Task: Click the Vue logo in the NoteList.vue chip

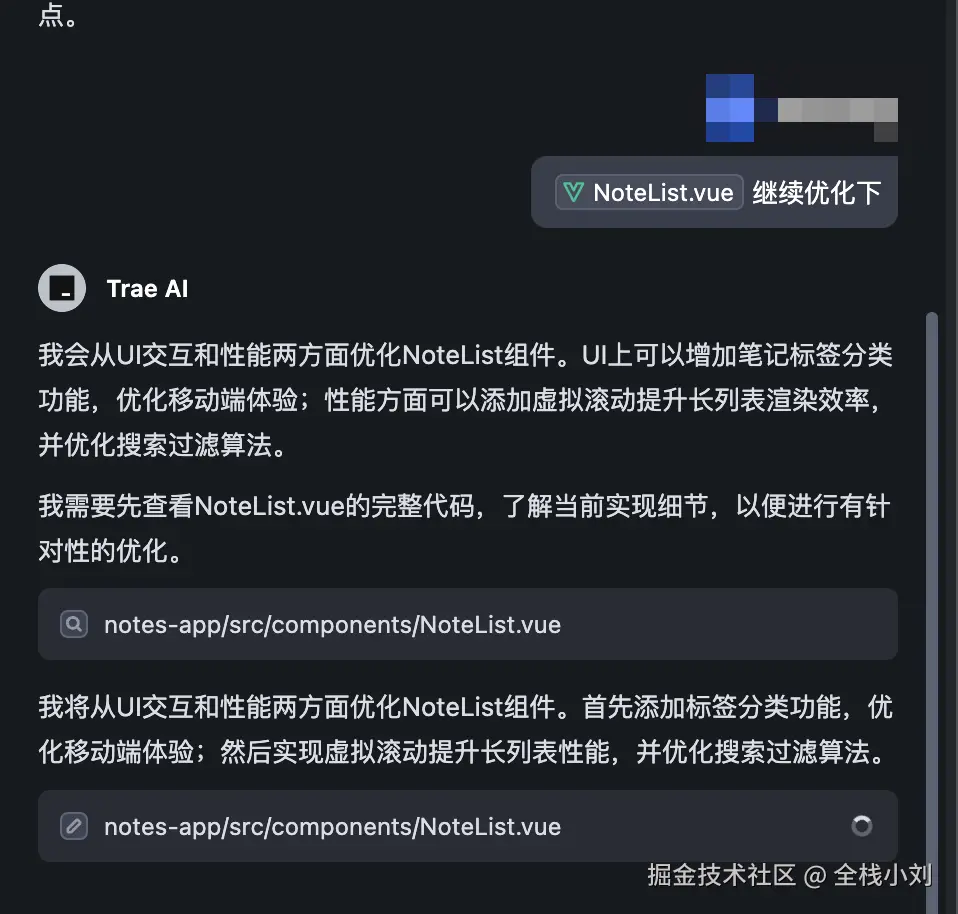Action: click(x=573, y=192)
